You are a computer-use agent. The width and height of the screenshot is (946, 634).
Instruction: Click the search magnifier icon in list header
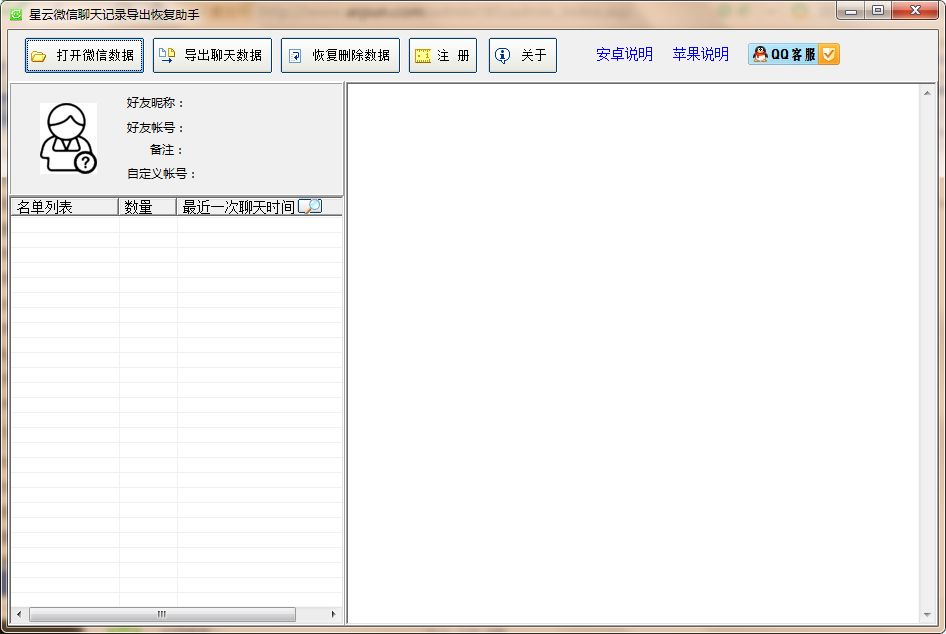[311, 206]
